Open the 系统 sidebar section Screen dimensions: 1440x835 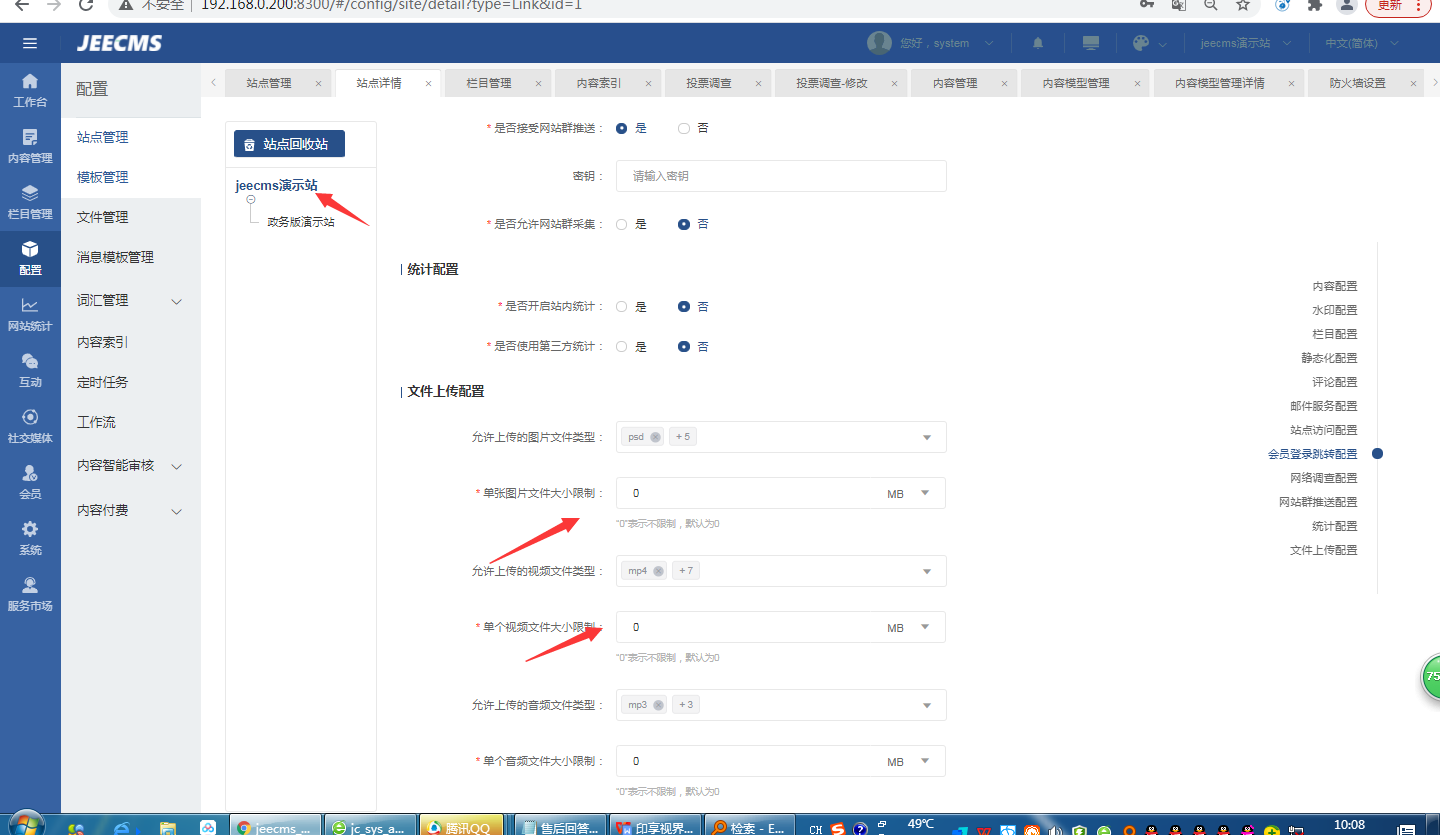(x=30, y=537)
